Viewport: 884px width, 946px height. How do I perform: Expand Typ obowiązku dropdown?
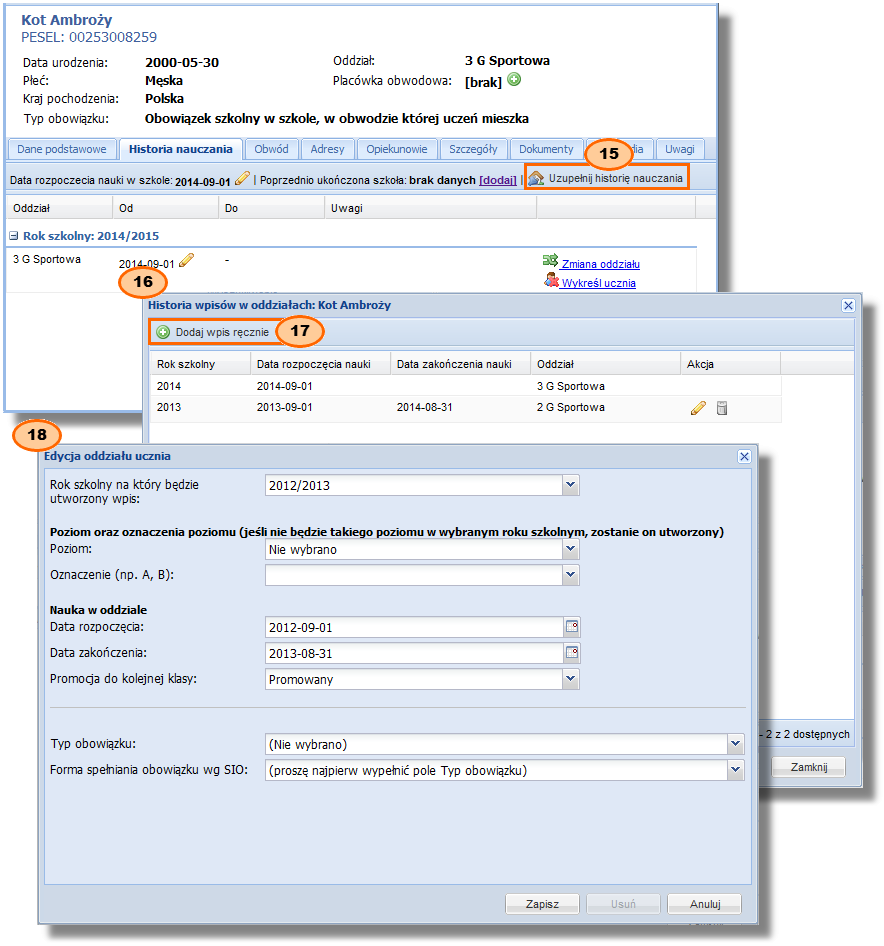click(x=736, y=743)
